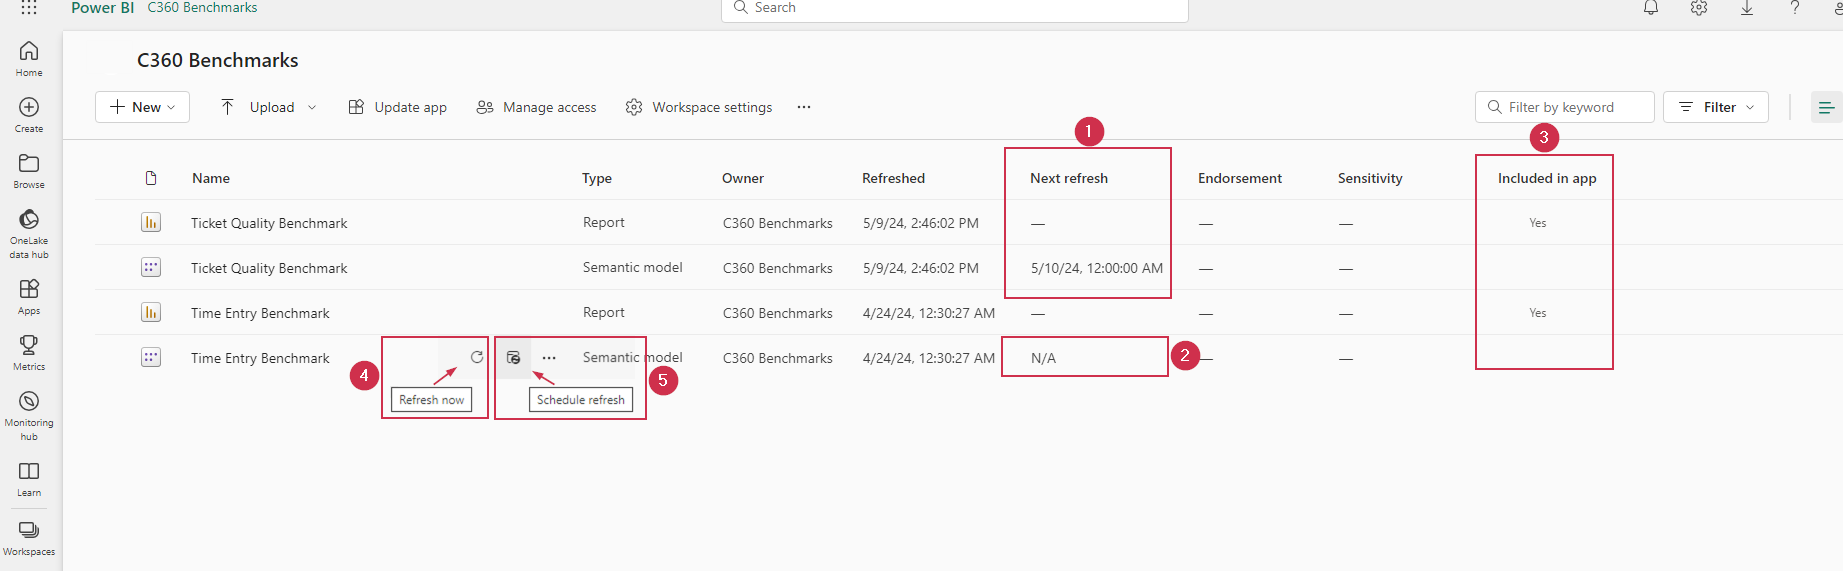Click Manage access
Screen dimensions: 1843x571
537,107
